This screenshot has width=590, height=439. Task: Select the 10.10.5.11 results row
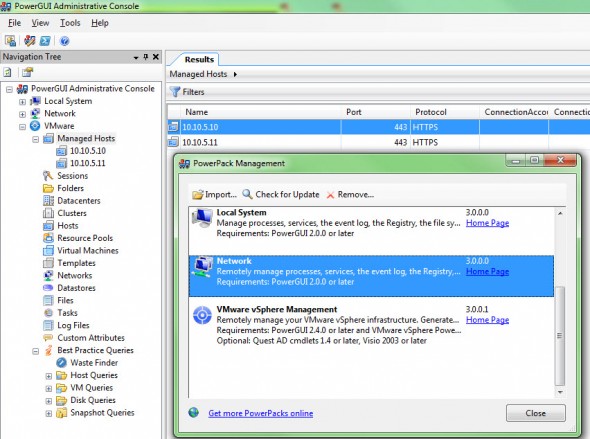pos(378,142)
